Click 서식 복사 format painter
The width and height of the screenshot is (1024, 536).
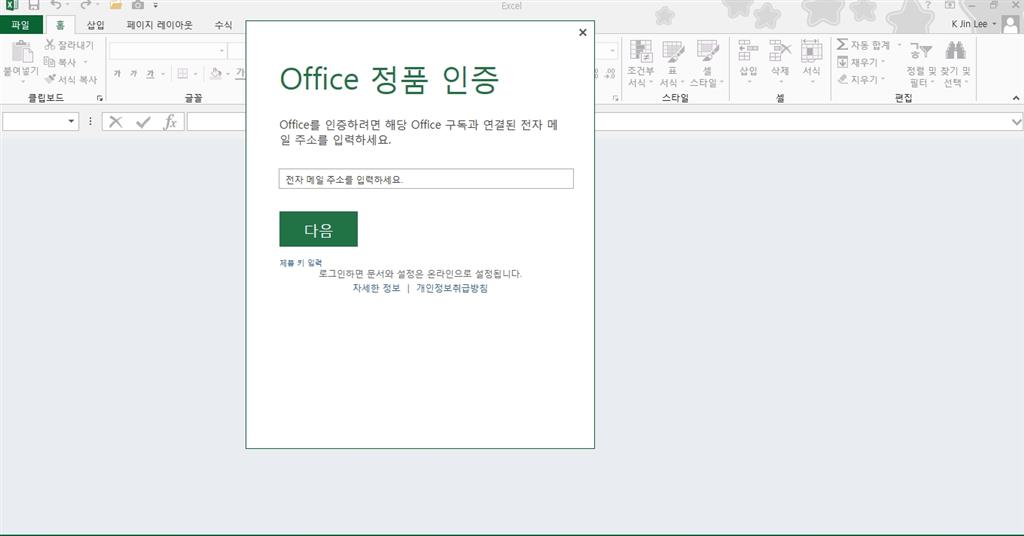(71, 79)
